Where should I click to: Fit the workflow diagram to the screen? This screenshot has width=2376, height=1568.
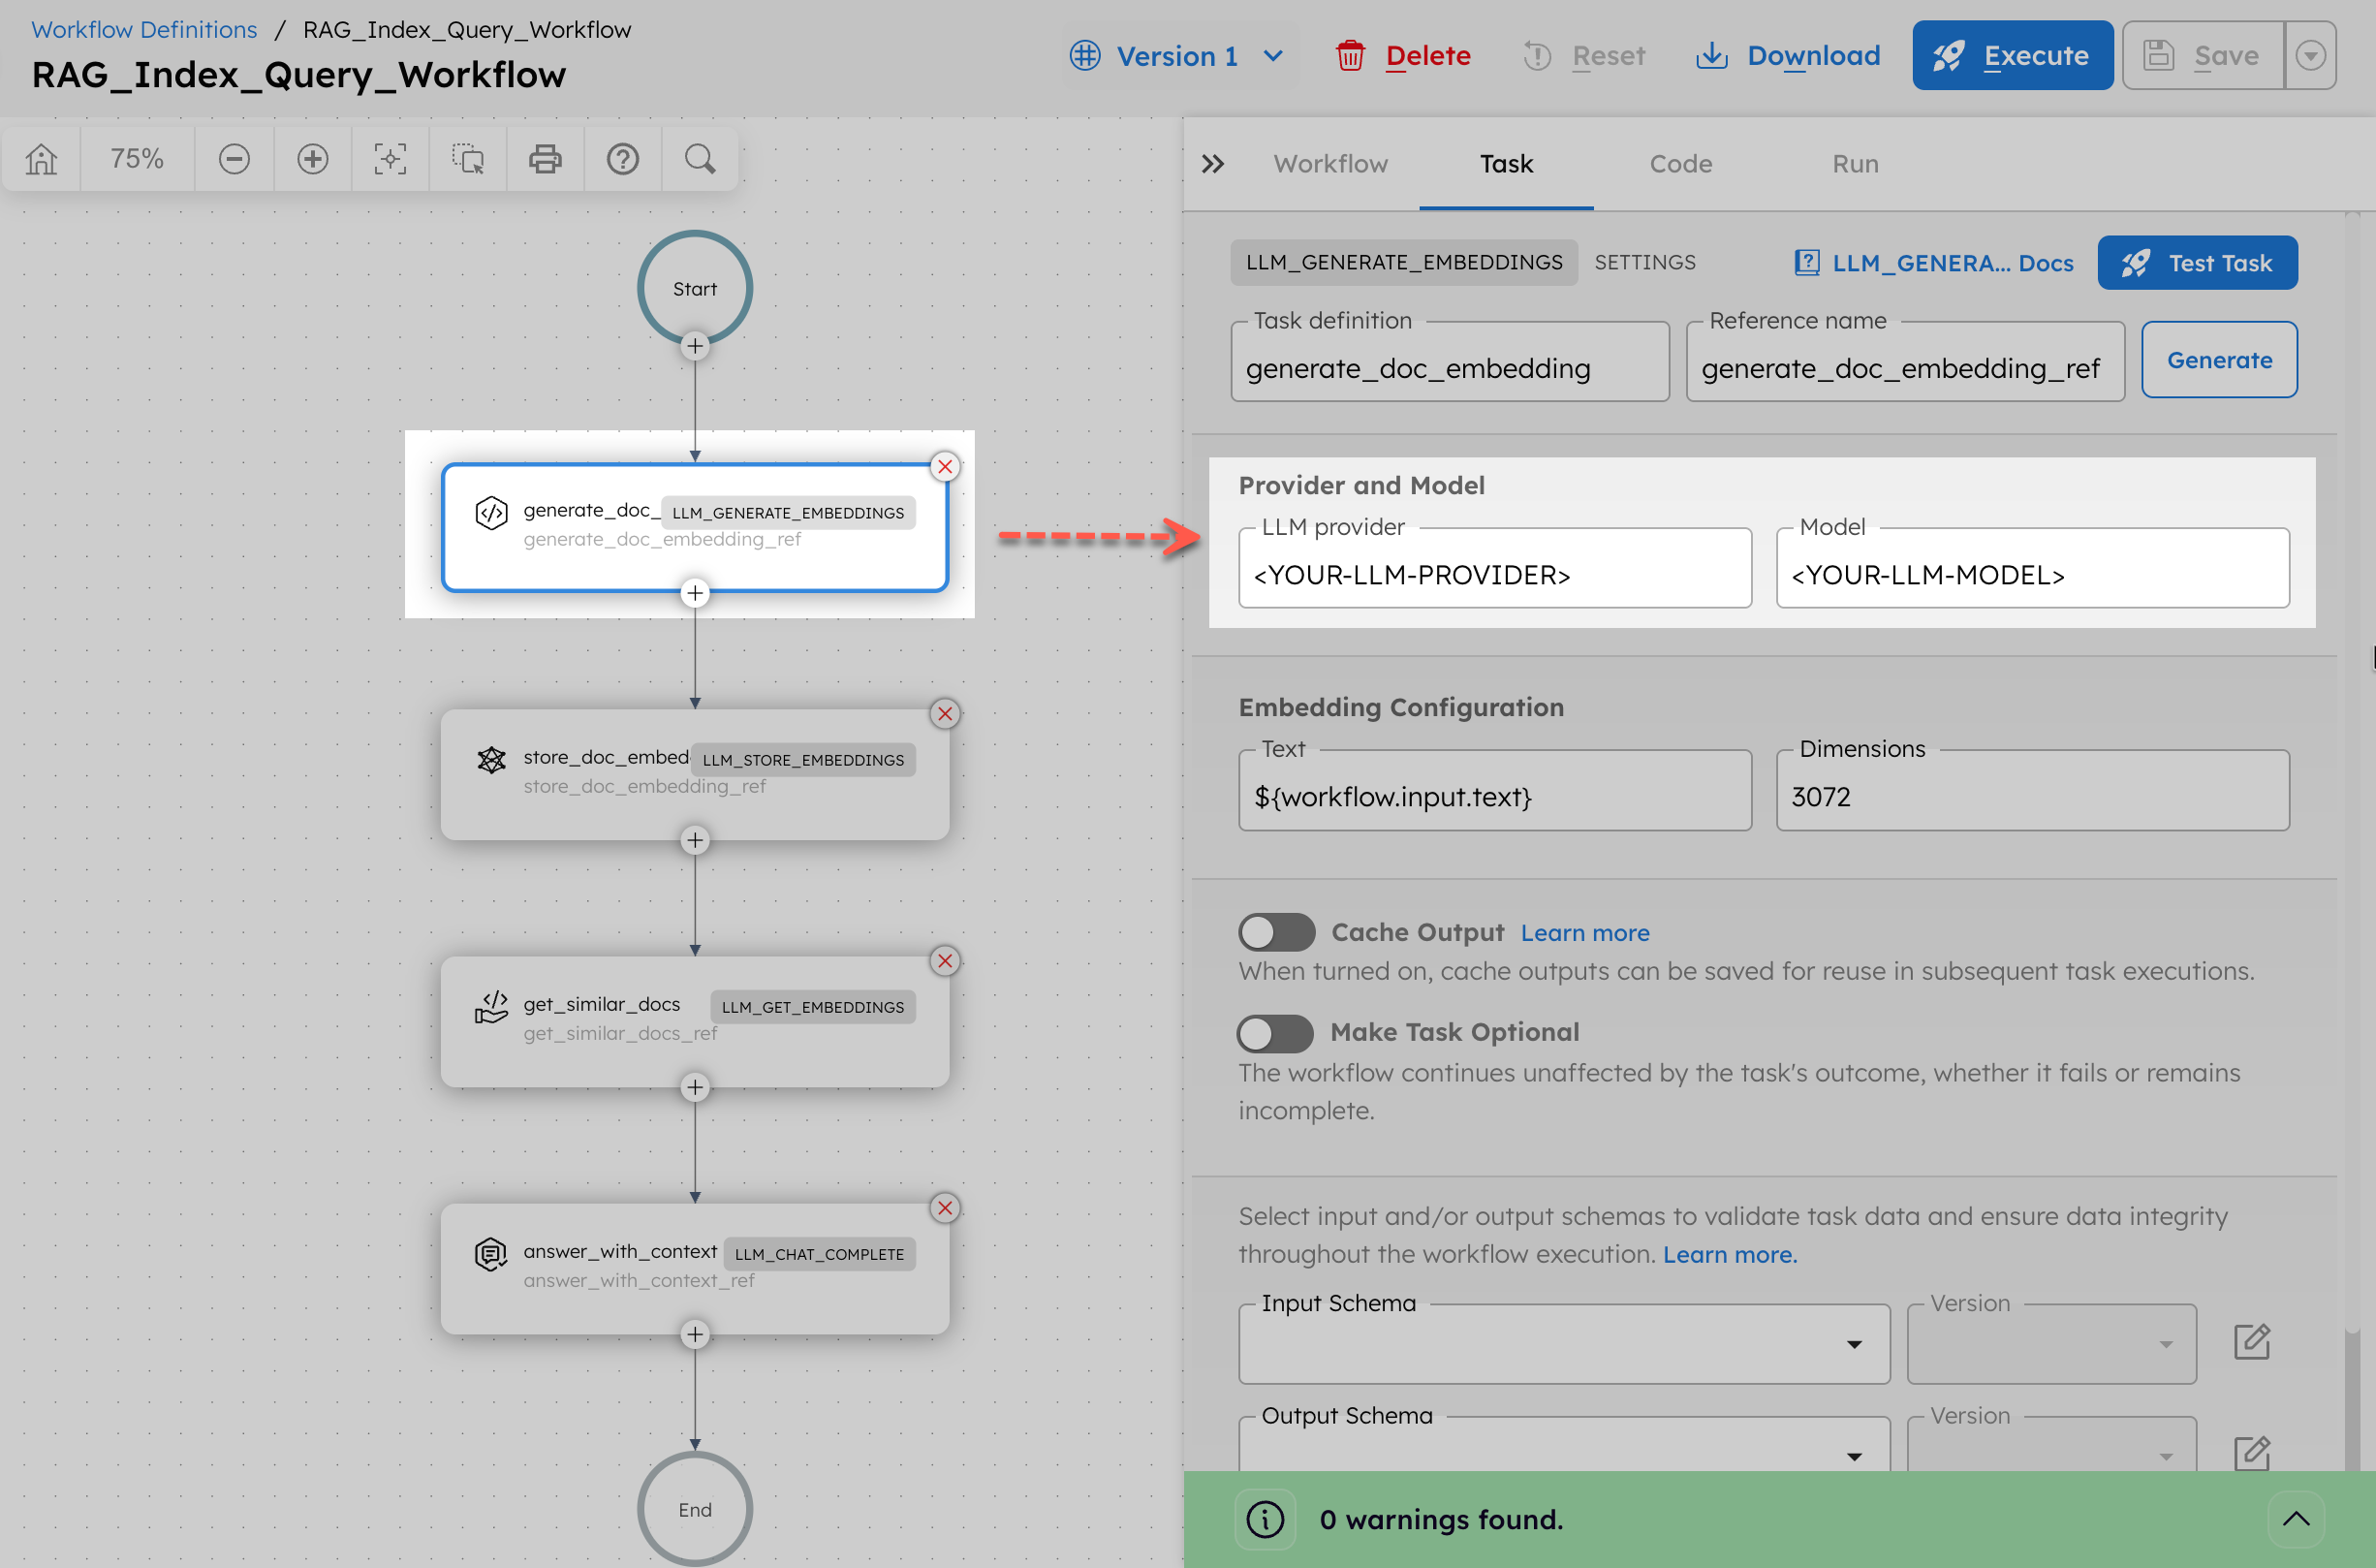tap(390, 158)
